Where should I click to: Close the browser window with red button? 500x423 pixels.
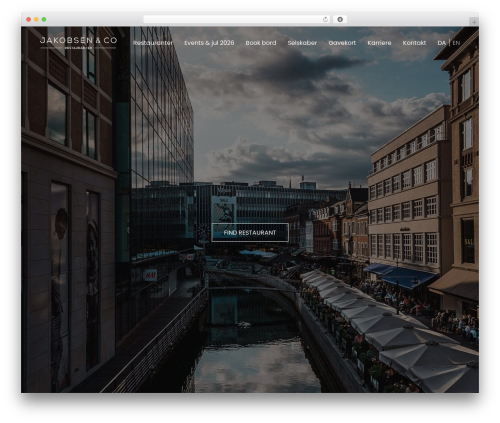coord(29,19)
